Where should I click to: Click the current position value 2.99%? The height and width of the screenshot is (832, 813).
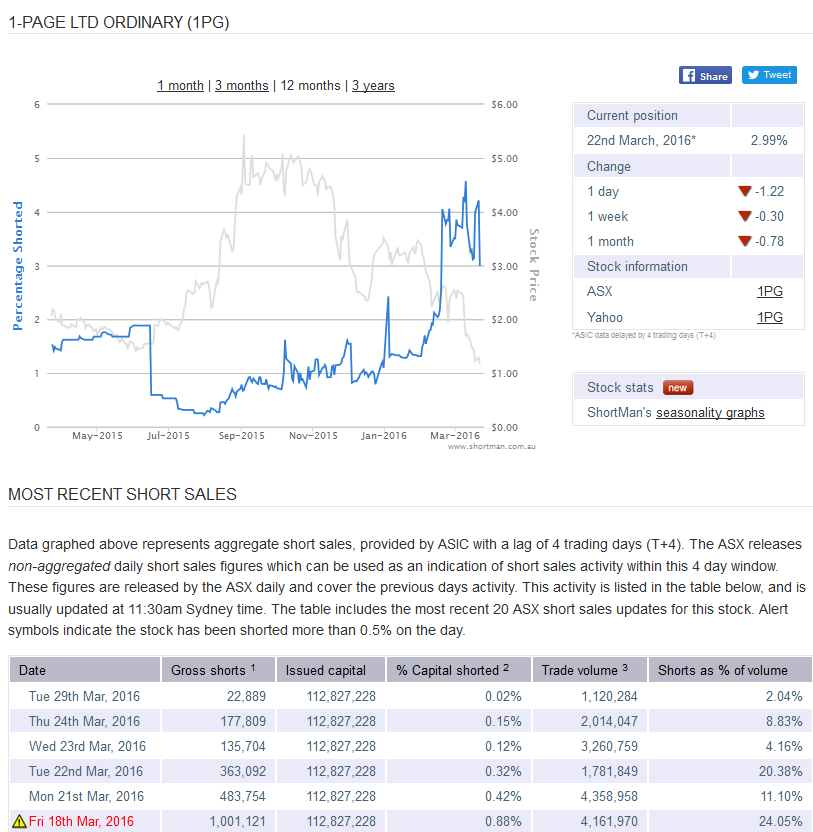tap(768, 140)
